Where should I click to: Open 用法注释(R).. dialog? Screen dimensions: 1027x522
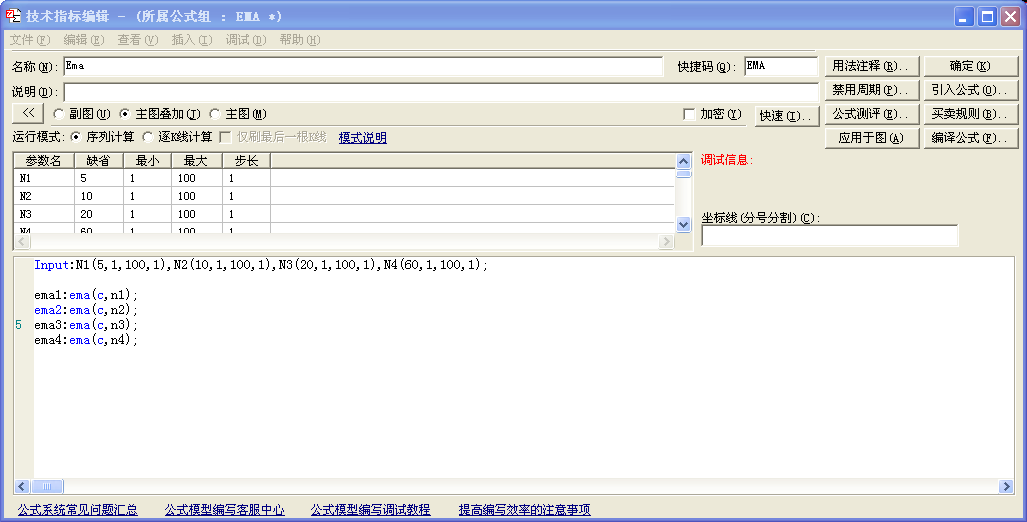872,66
